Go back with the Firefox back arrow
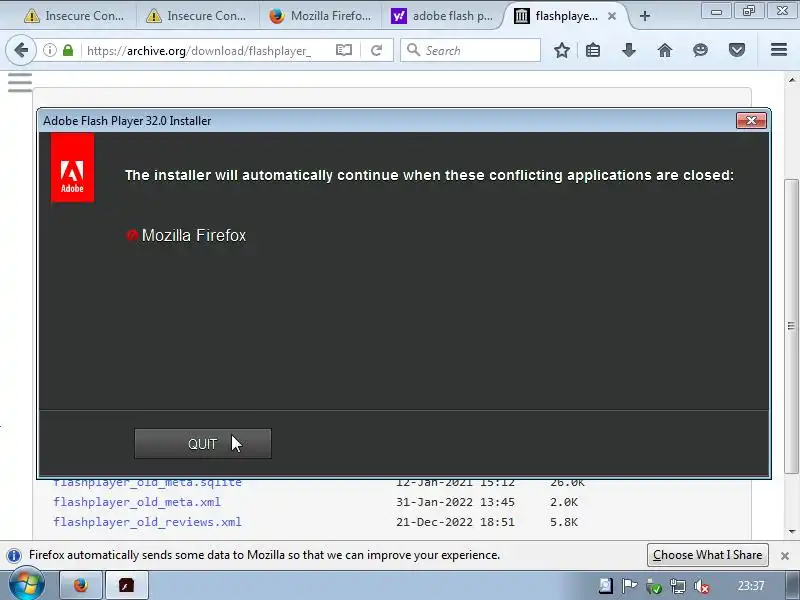 pos(21,50)
